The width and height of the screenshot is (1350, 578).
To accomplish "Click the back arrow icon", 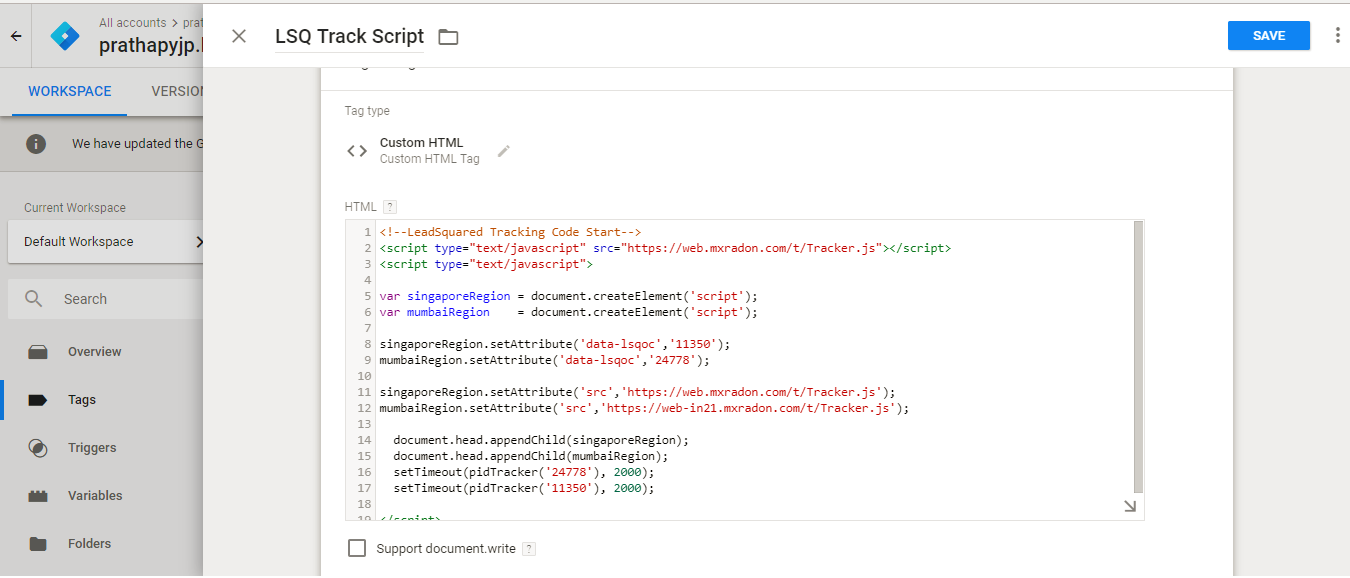I will point(16,36).
